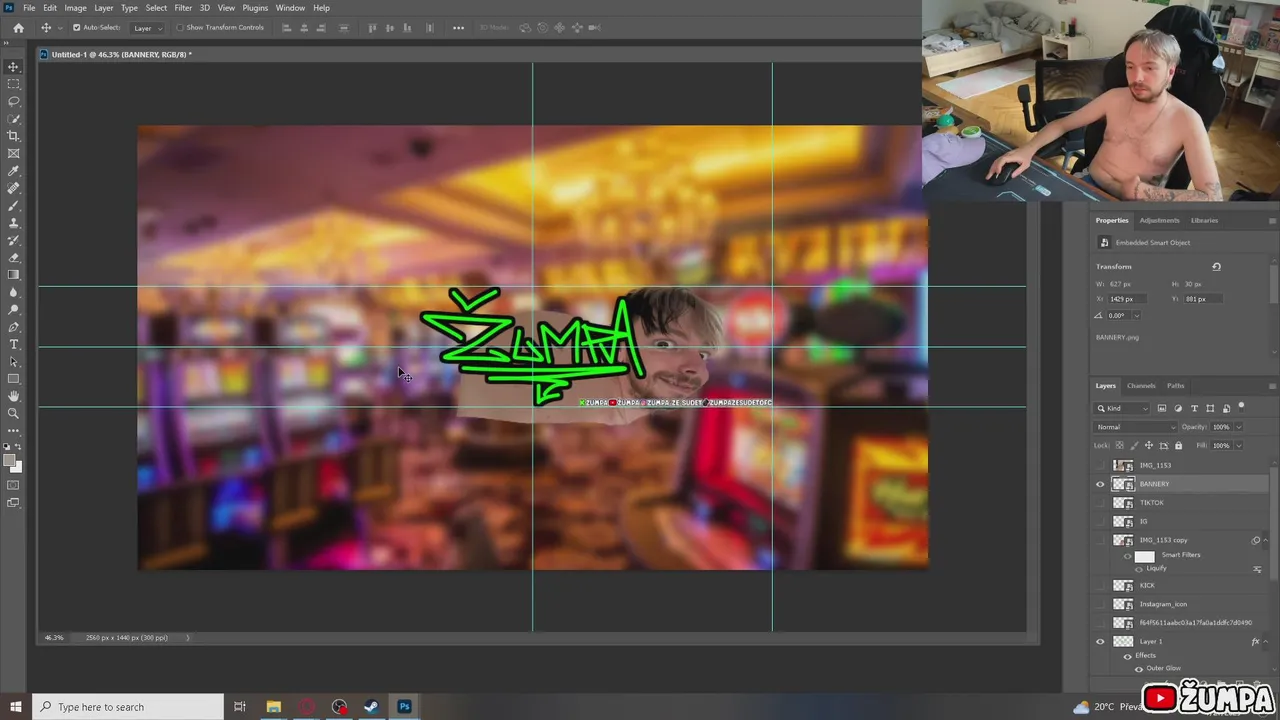Select the Brush tool
The width and height of the screenshot is (1280, 720).
point(13,205)
